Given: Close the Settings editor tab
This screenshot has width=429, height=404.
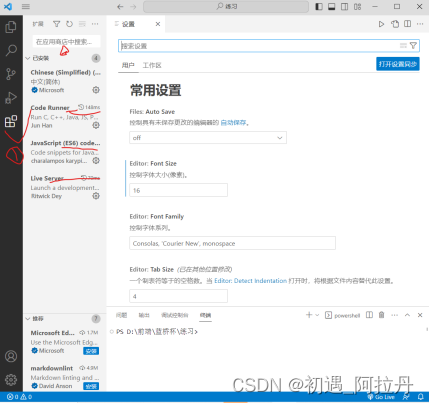Looking at the screenshot, I should 158,24.
